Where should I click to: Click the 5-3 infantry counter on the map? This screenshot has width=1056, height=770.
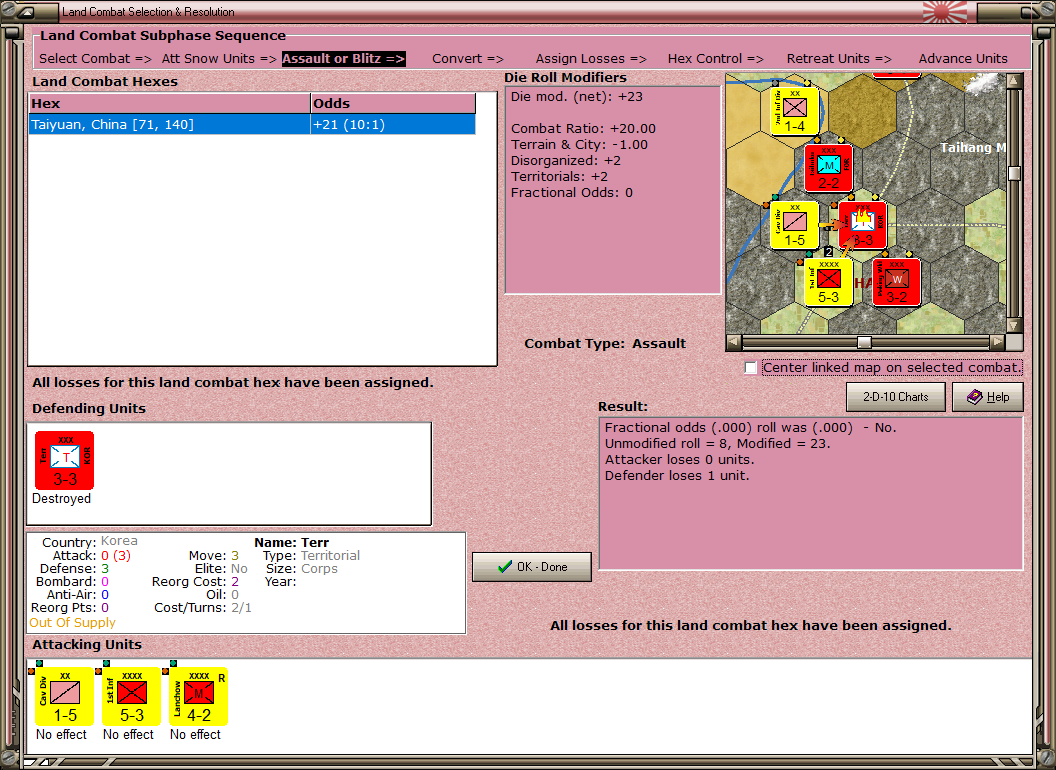click(828, 282)
